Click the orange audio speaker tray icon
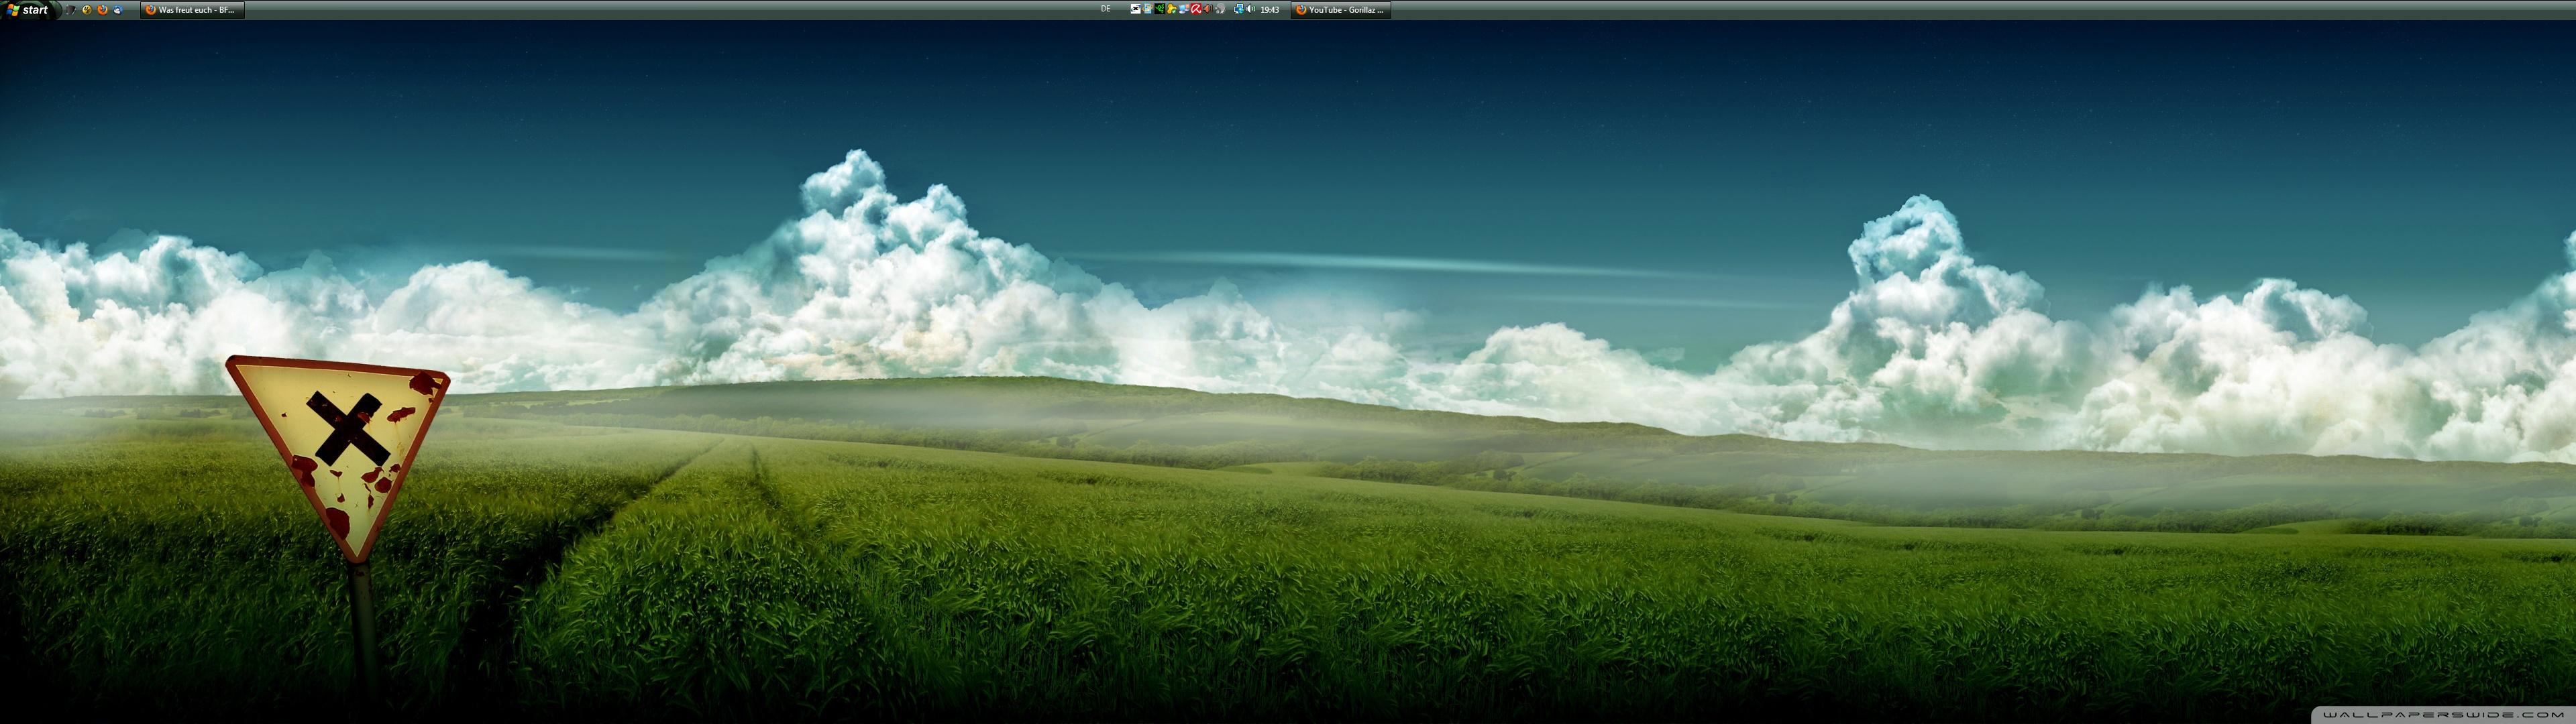Image resolution: width=2576 pixels, height=724 pixels. pyautogui.click(x=1208, y=9)
